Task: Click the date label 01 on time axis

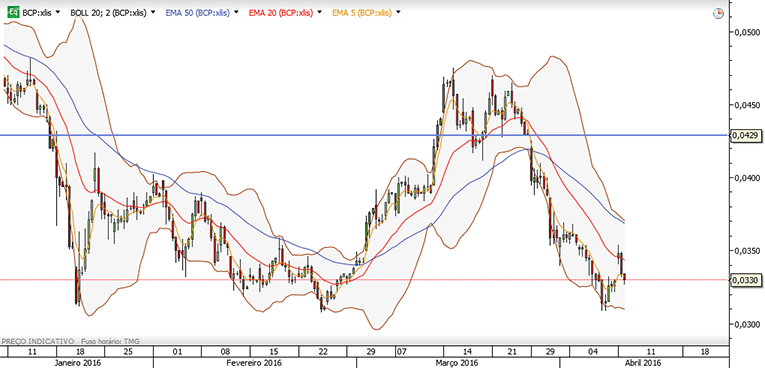Action: click(178, 351)
